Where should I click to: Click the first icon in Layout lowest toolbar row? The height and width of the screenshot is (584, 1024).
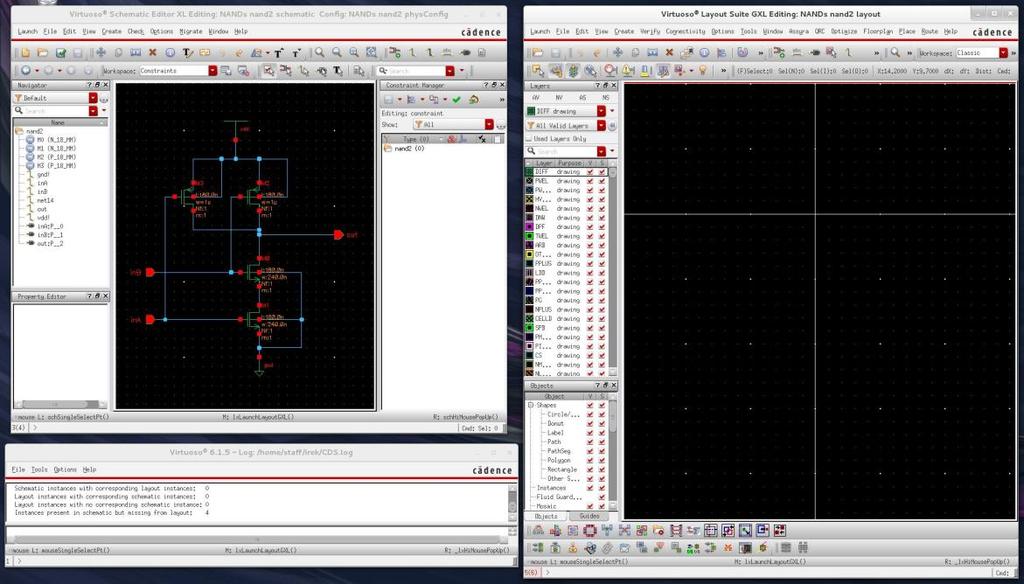538,548
